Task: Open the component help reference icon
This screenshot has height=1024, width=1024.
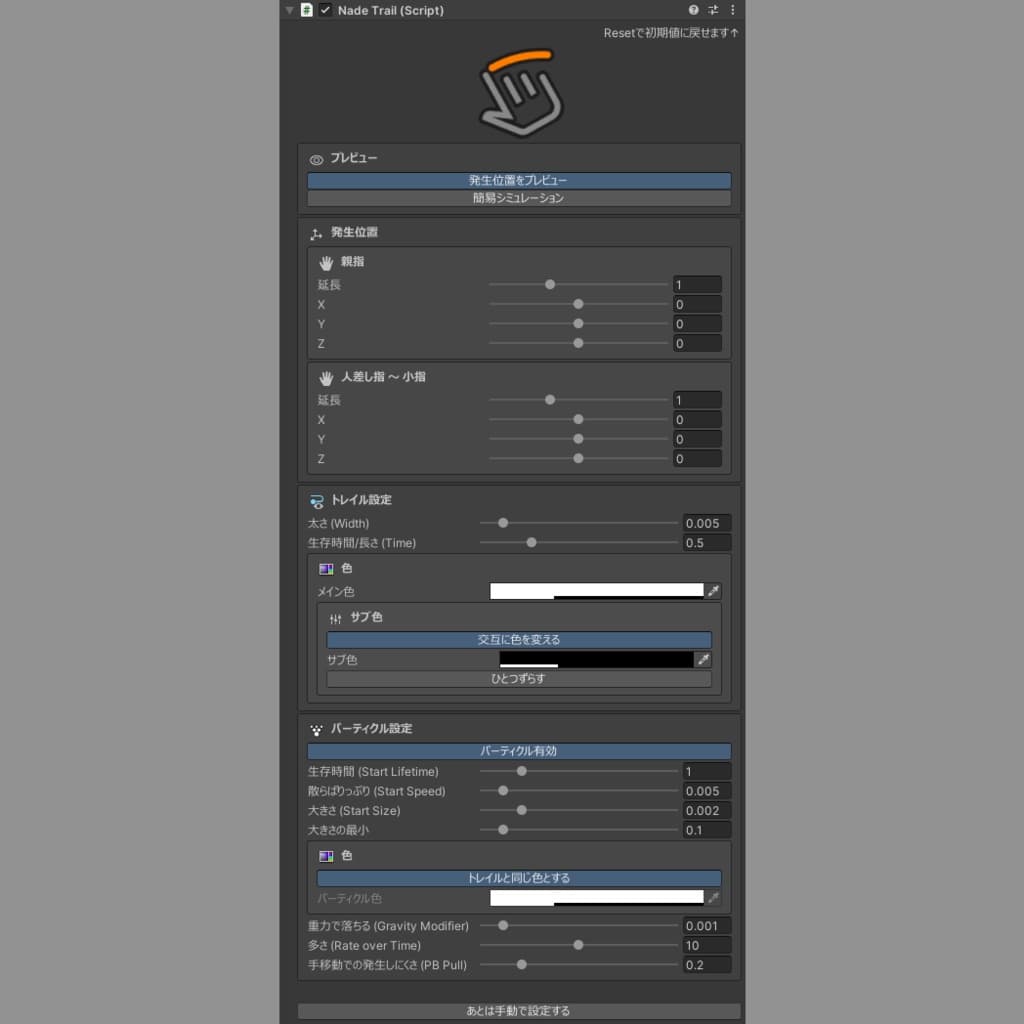Action: coord(694,10)
